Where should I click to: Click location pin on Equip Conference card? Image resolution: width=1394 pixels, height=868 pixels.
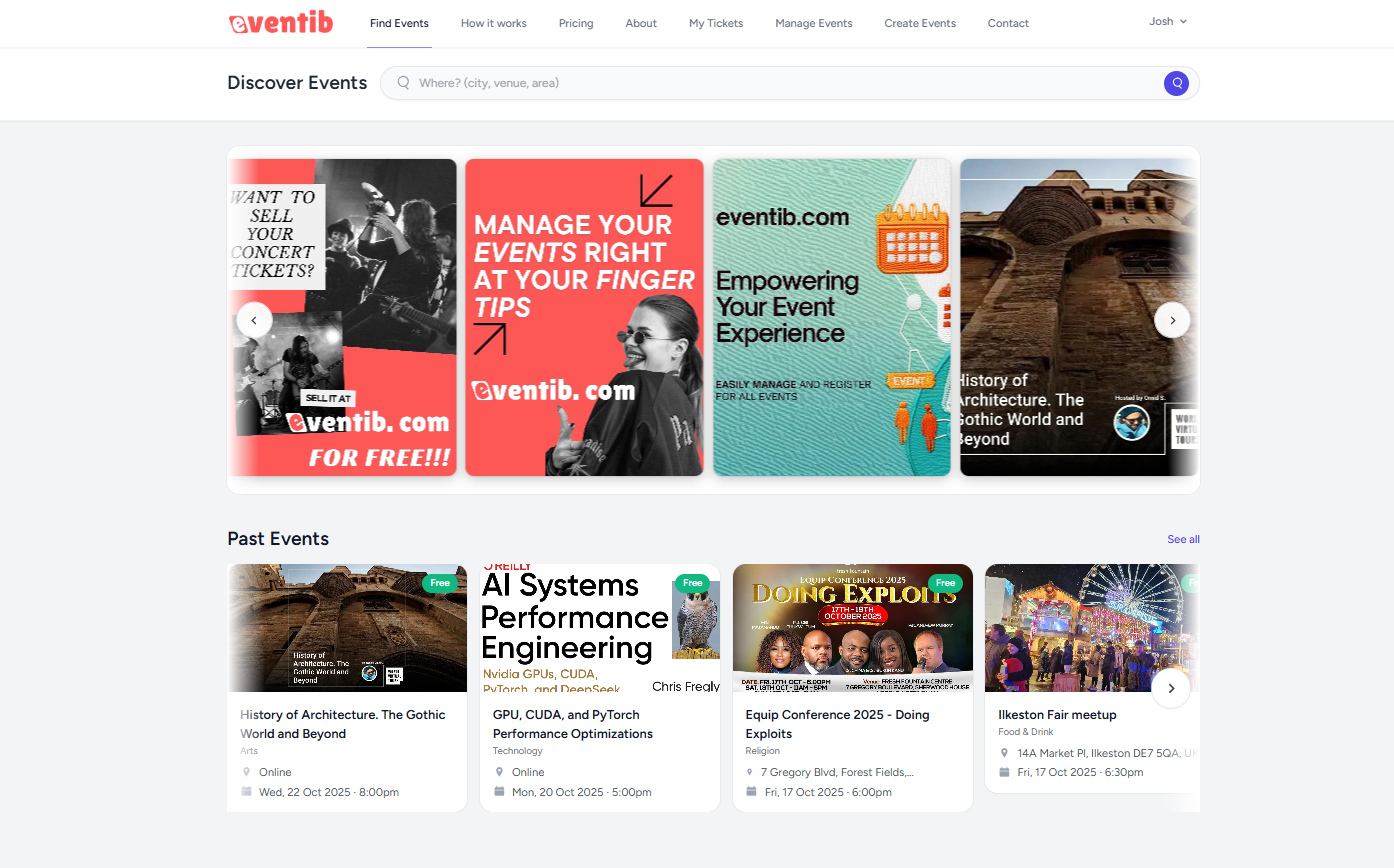[751, 772]
